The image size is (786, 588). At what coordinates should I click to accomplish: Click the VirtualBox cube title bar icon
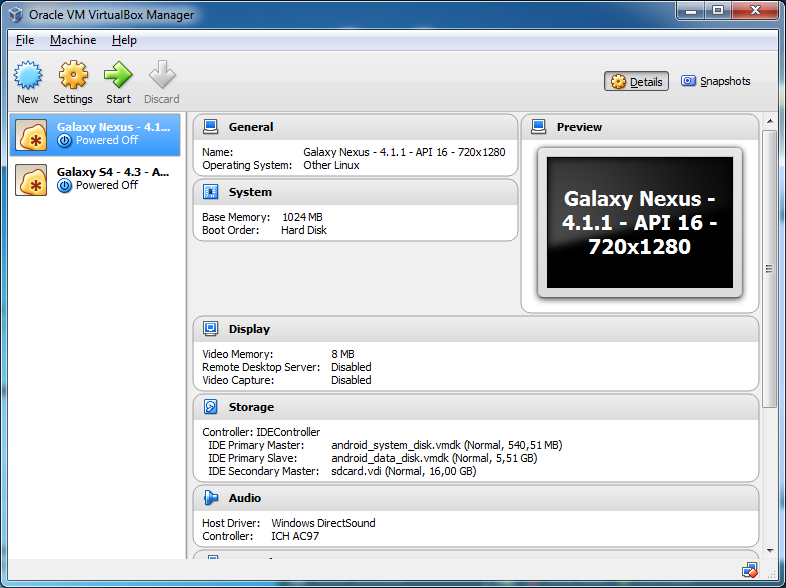click(x=16, y=15)
